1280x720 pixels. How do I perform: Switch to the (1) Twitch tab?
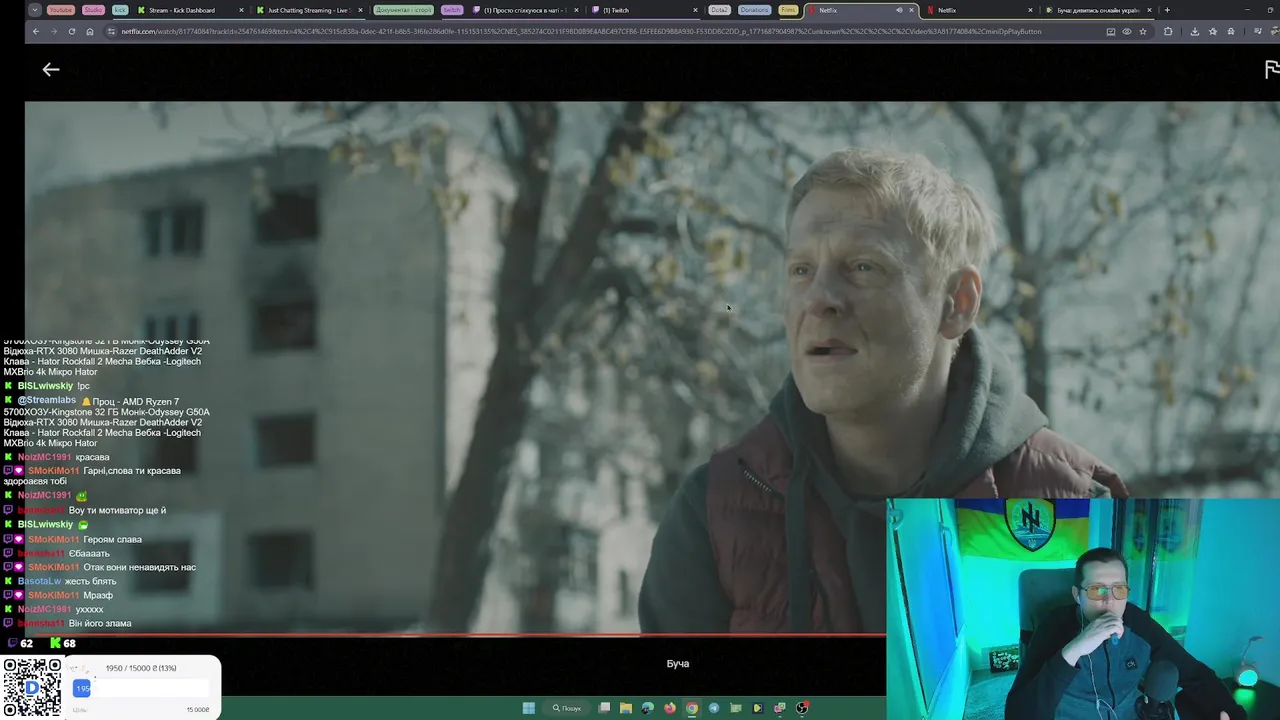click(645, 10)
